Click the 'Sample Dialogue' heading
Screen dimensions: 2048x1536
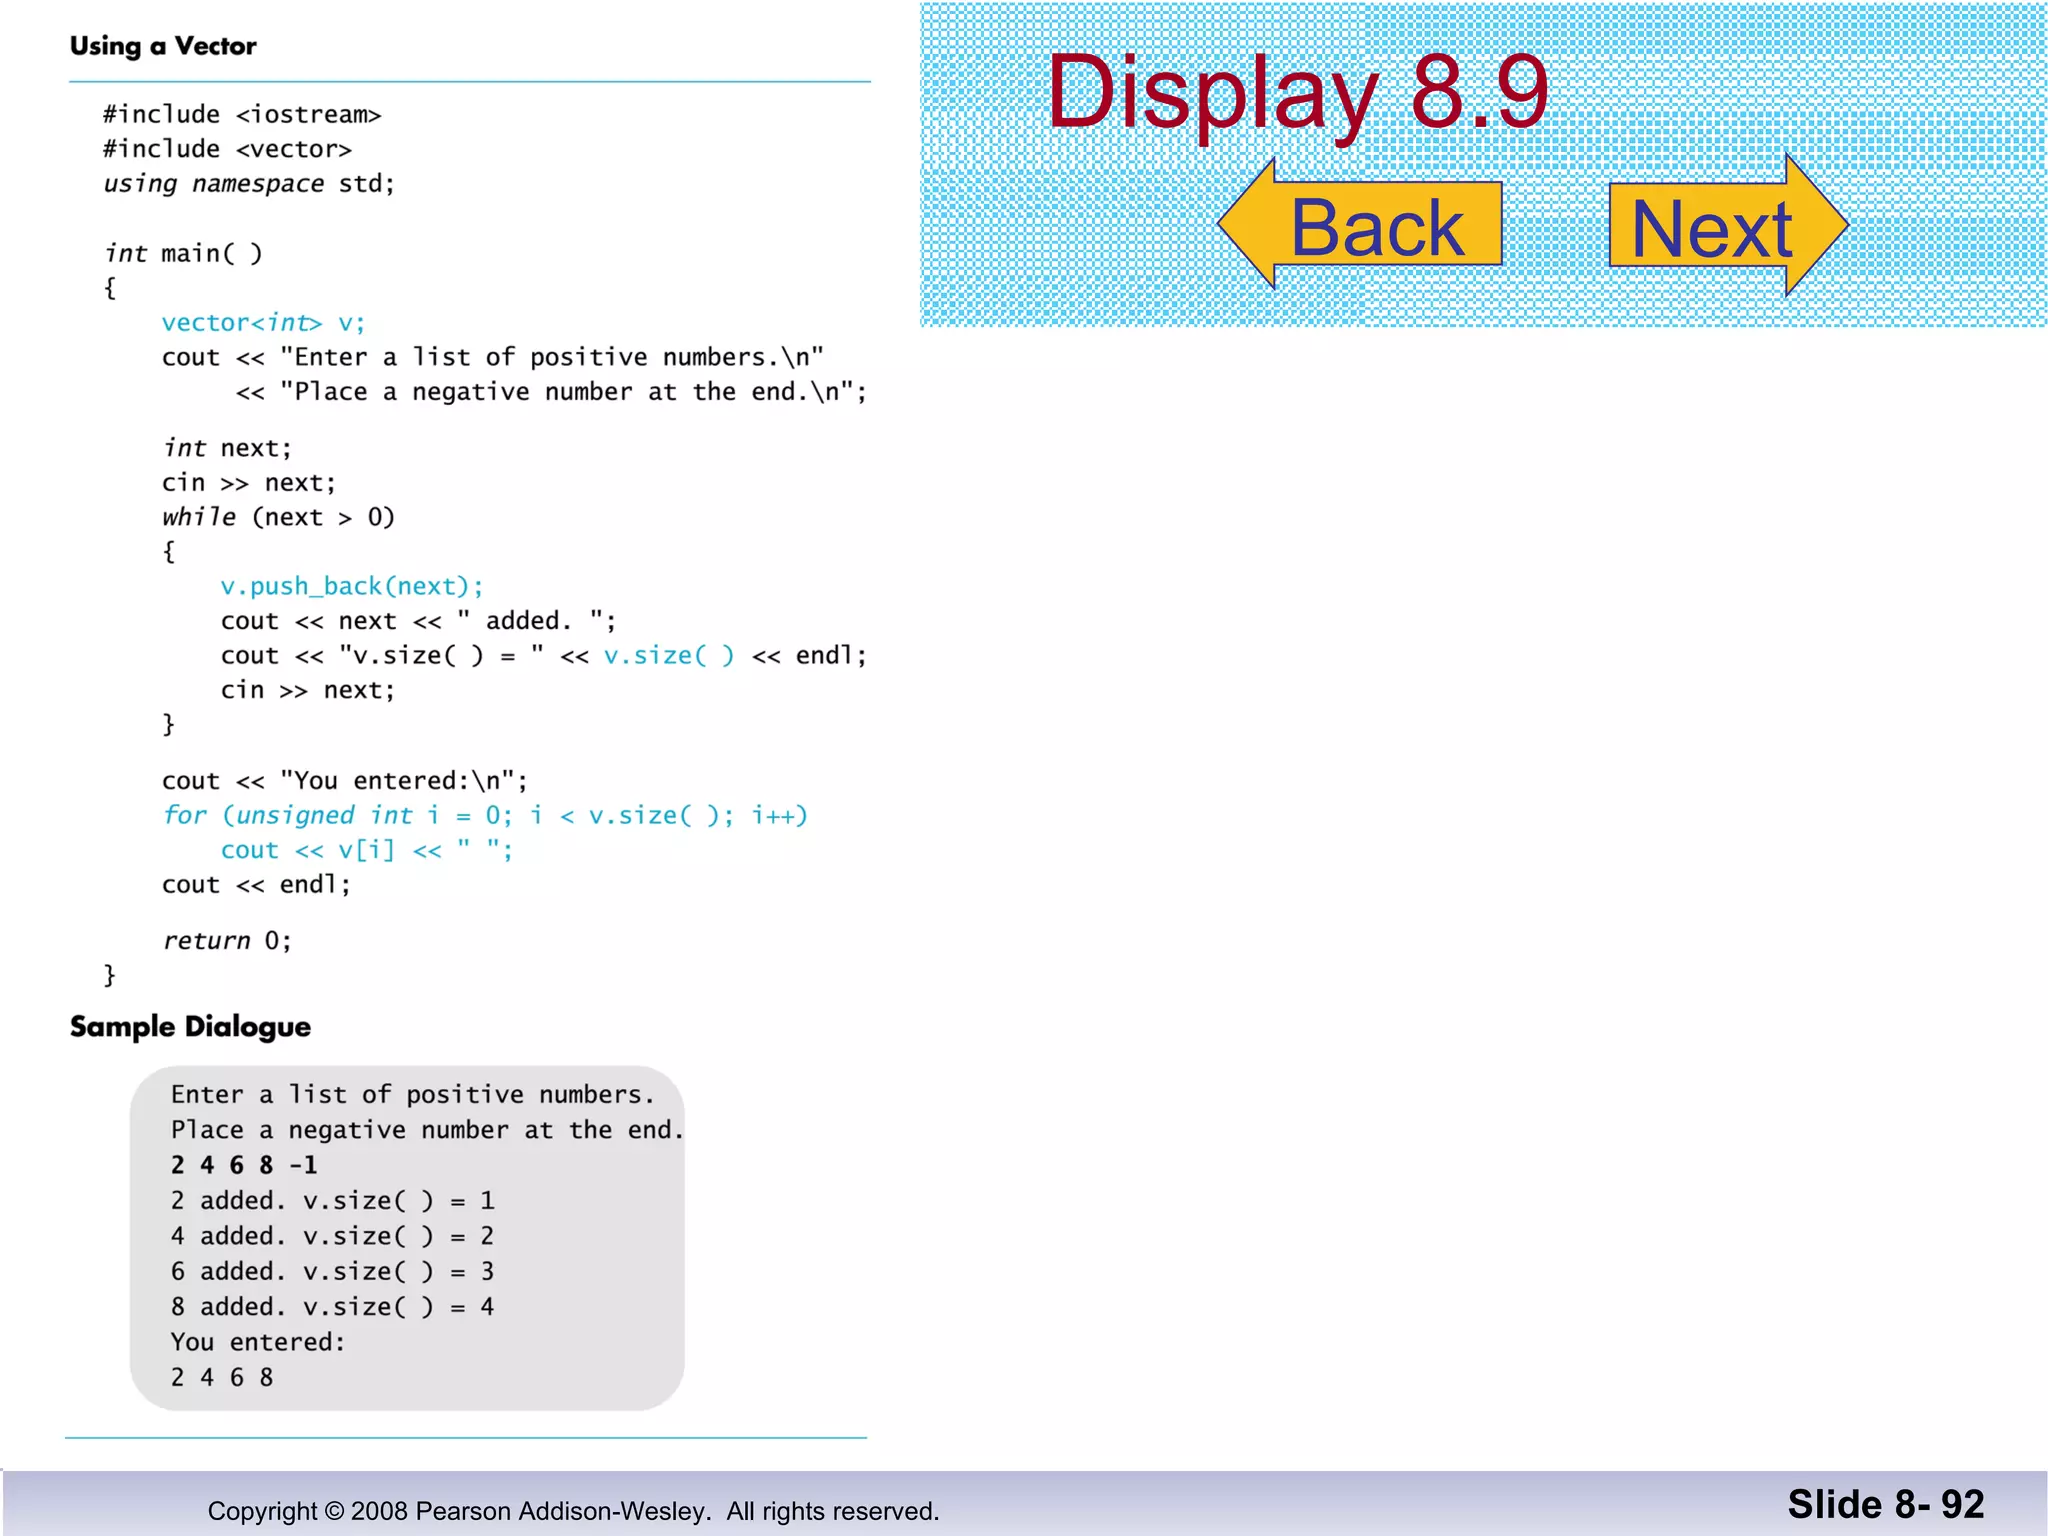(190, 1027)
